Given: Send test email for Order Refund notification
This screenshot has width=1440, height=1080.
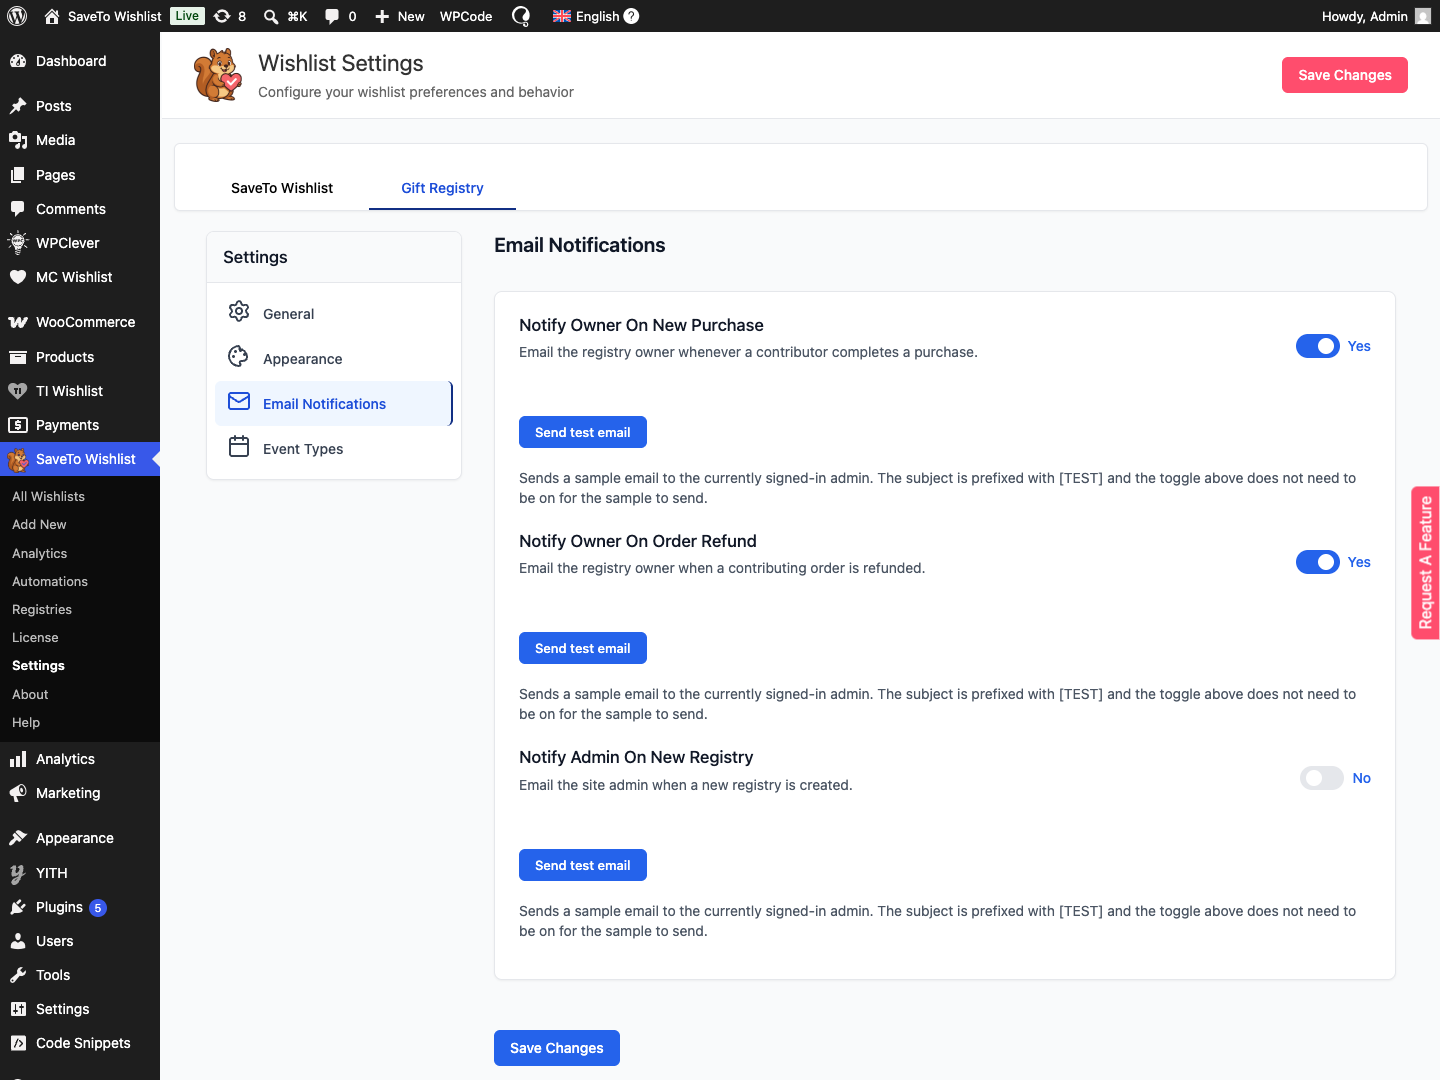Looking at the screenshot, I should [583, 648].
